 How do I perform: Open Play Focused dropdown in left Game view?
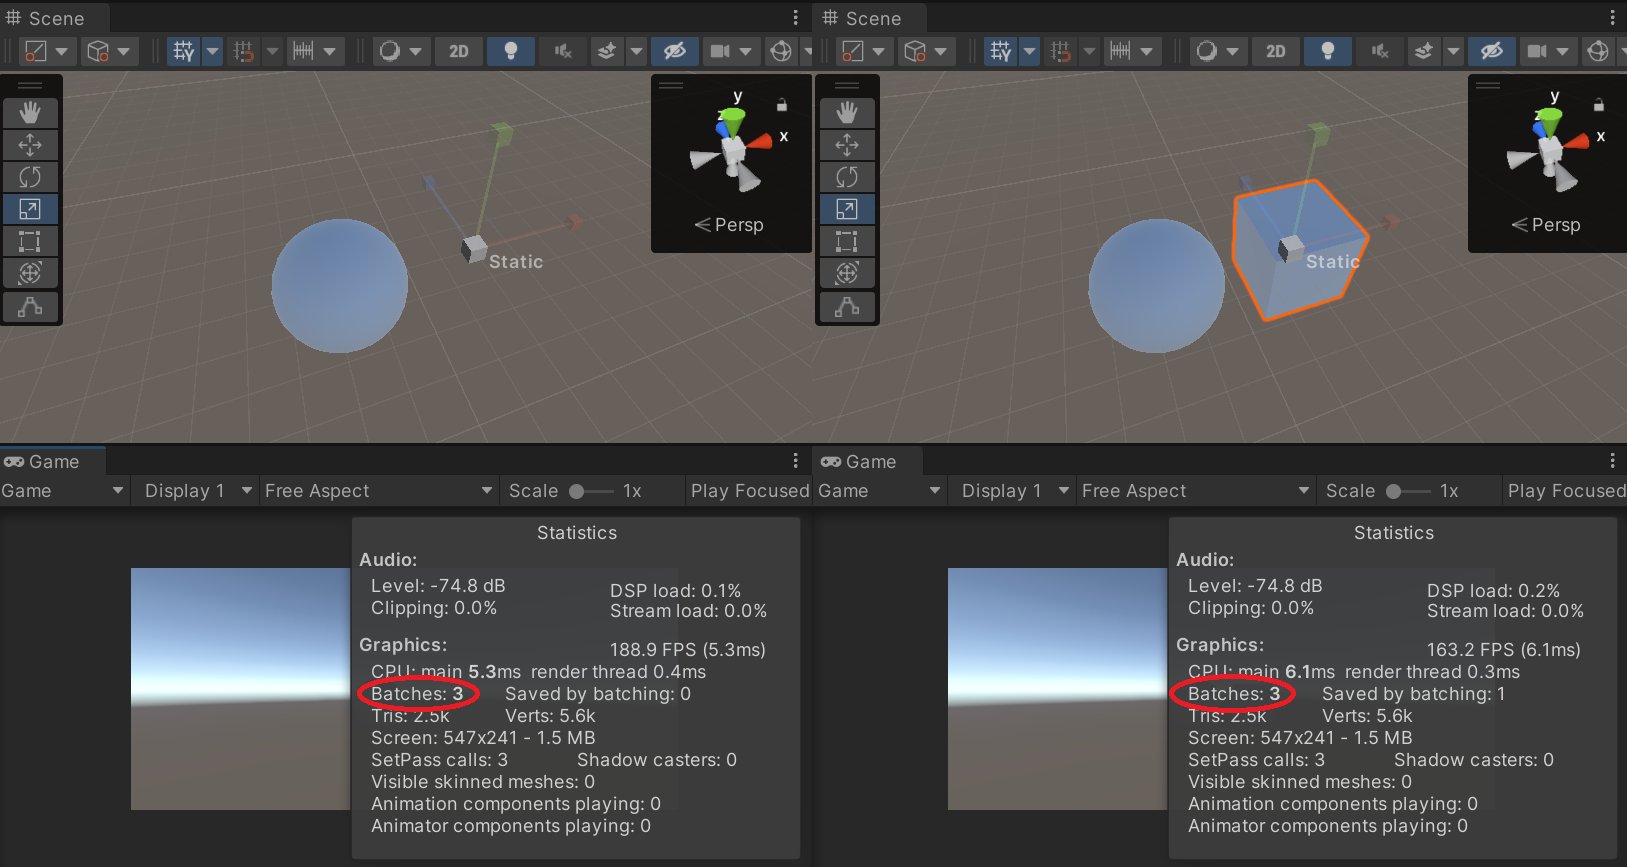[749, 491]
